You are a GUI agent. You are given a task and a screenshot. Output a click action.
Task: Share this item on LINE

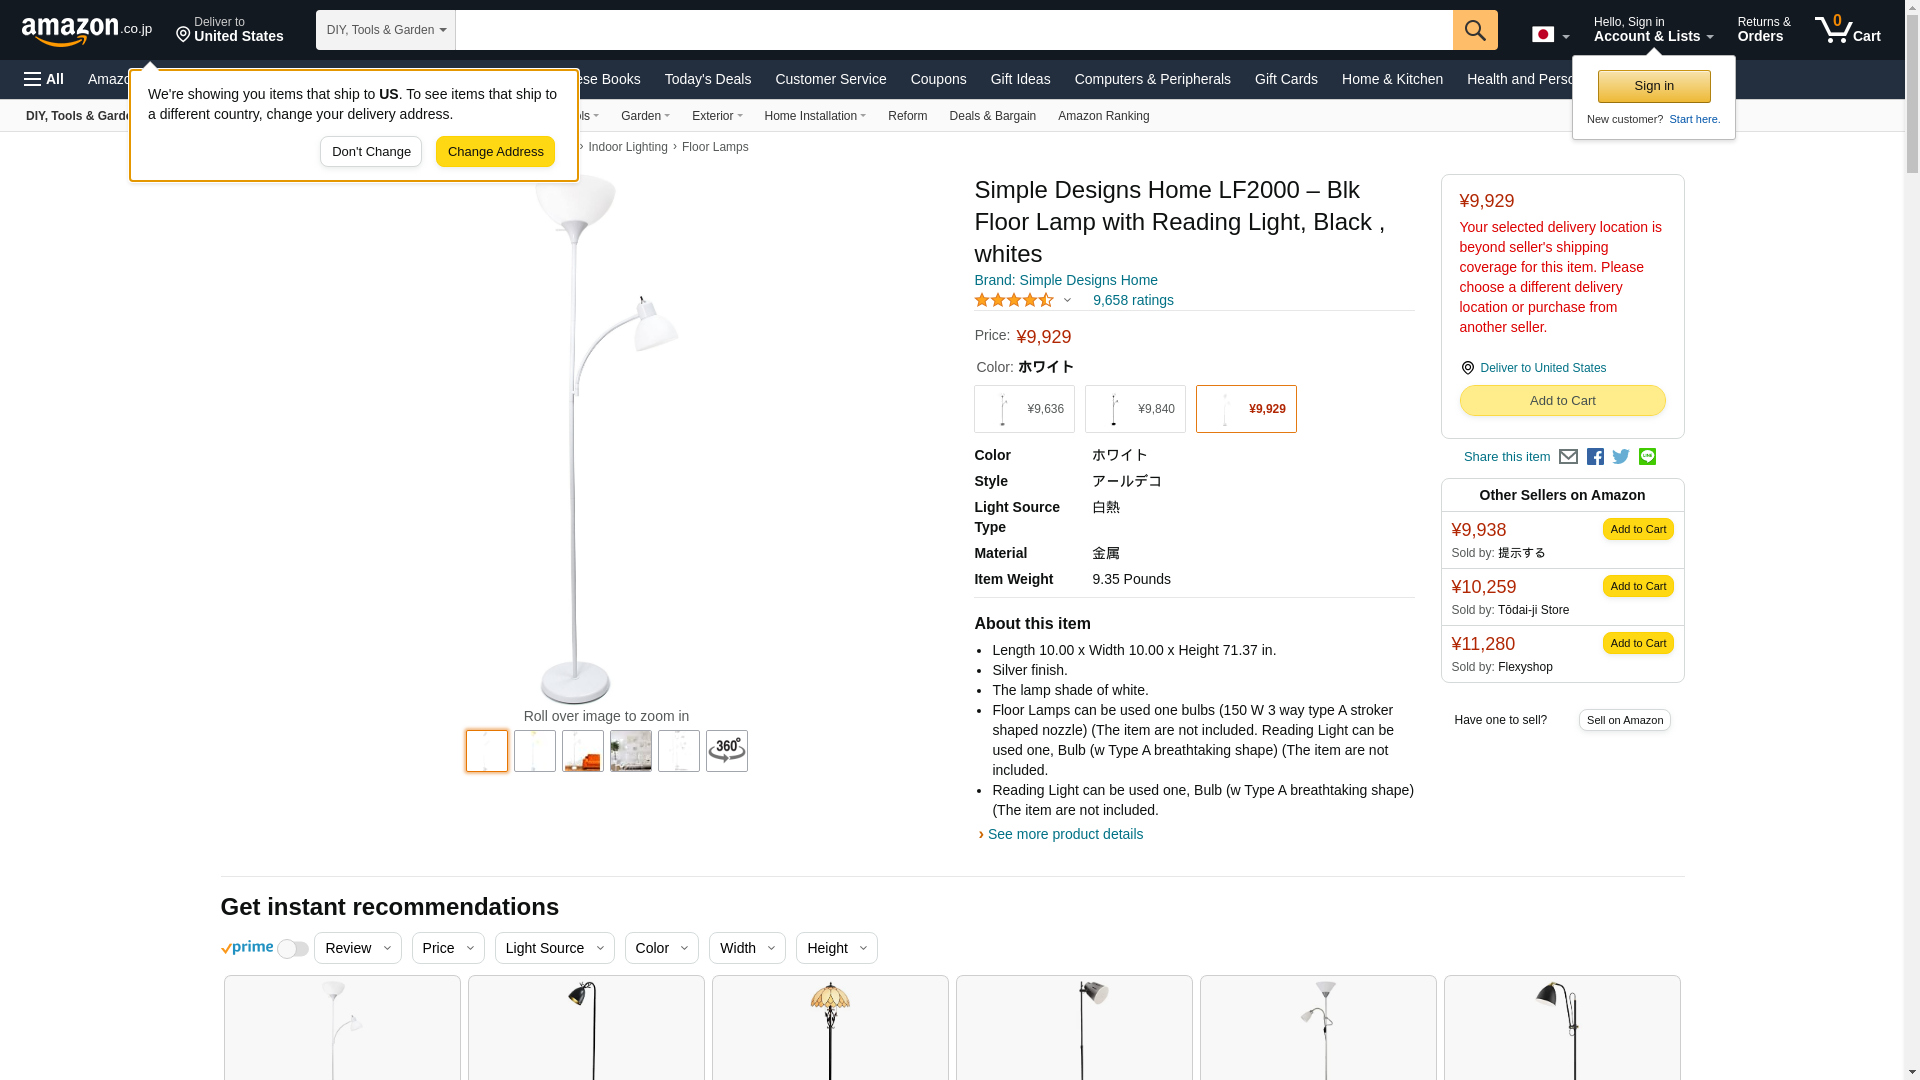click(x=1647, y=457)
